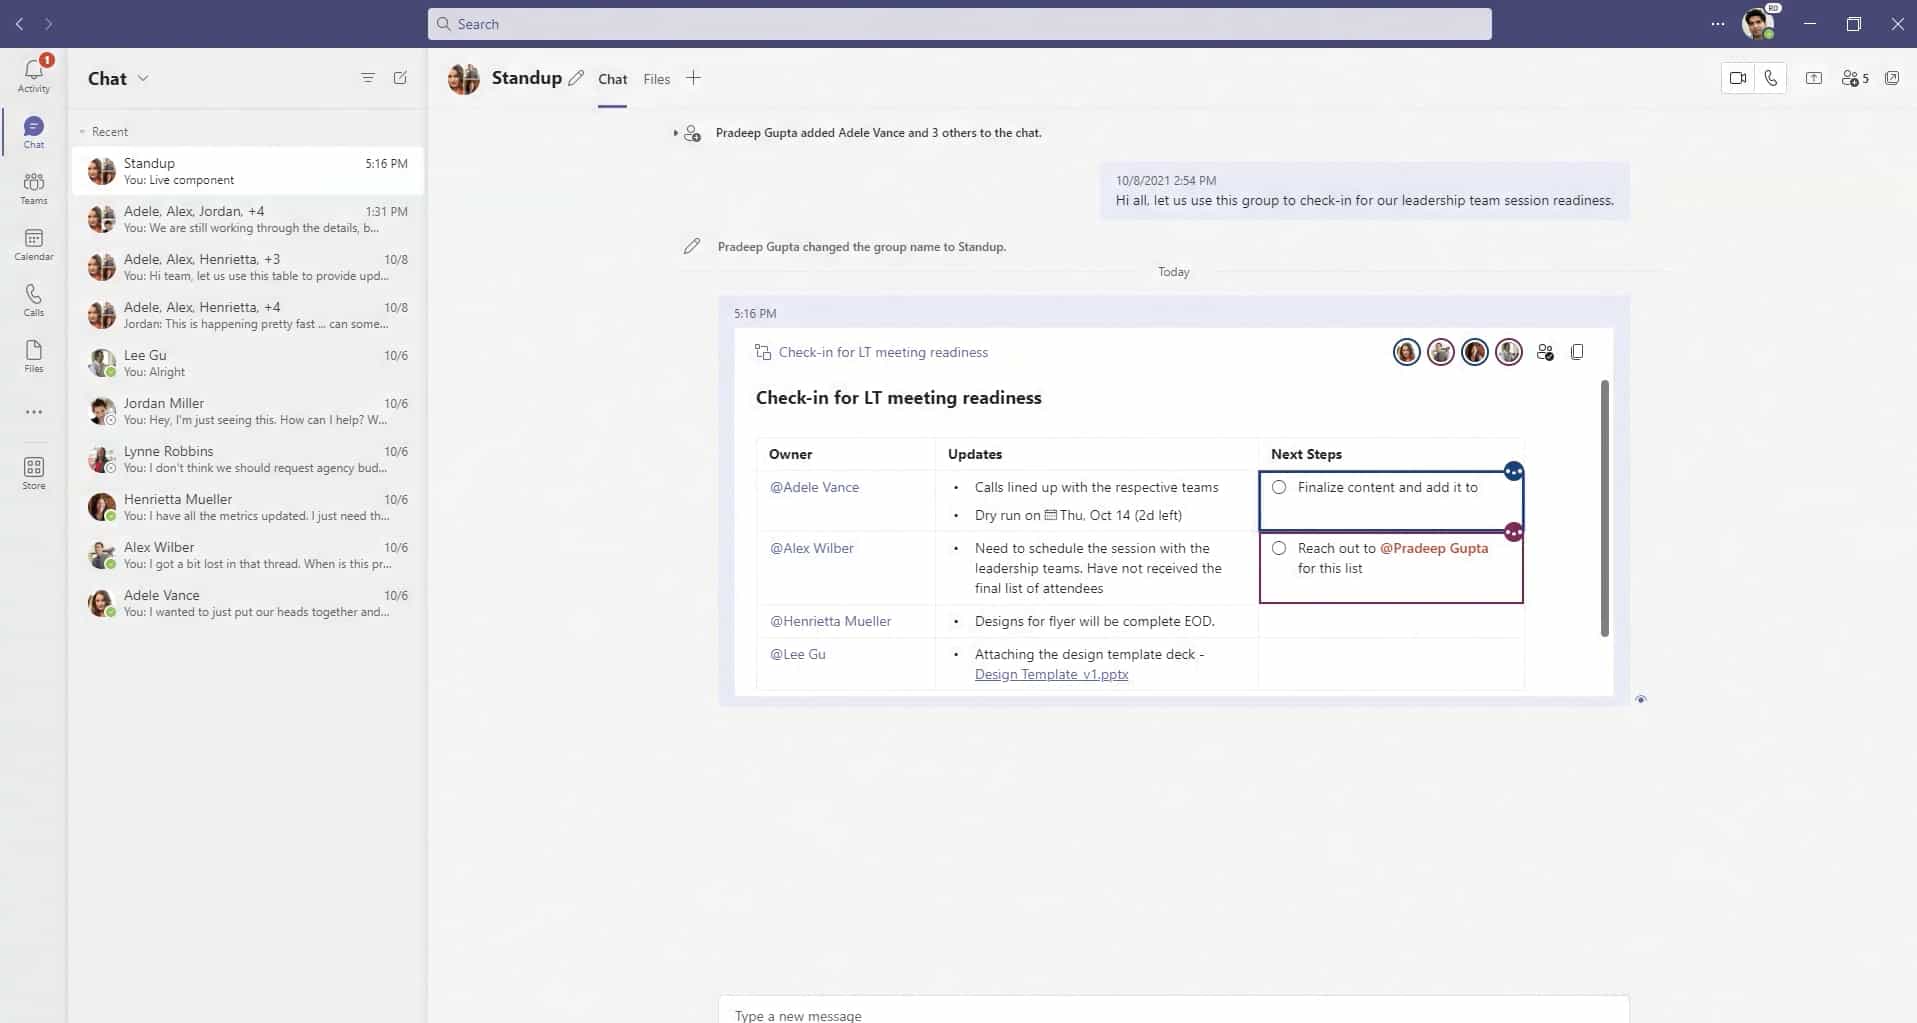This screenshot has height=1023, width=1917.
Task: Open the Adele, Alex, Jordan, +4 chat
Action: tap(247, 219)
